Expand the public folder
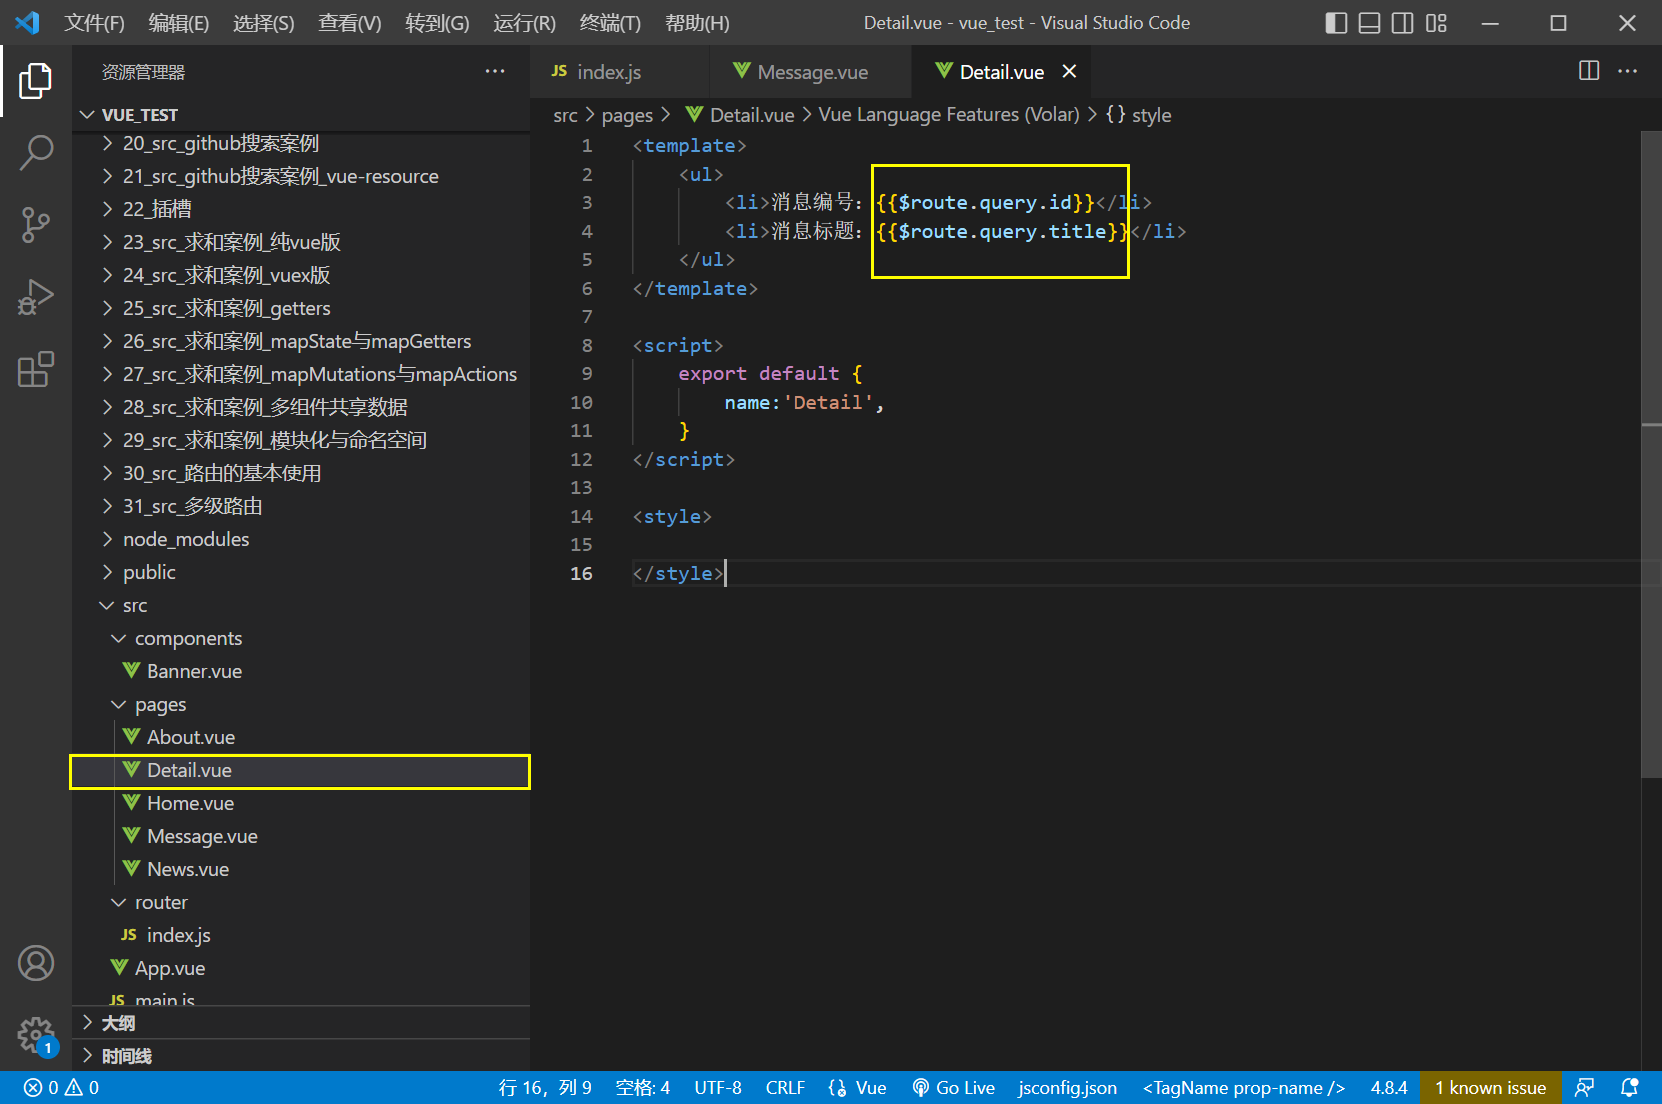 pos(300,572)
